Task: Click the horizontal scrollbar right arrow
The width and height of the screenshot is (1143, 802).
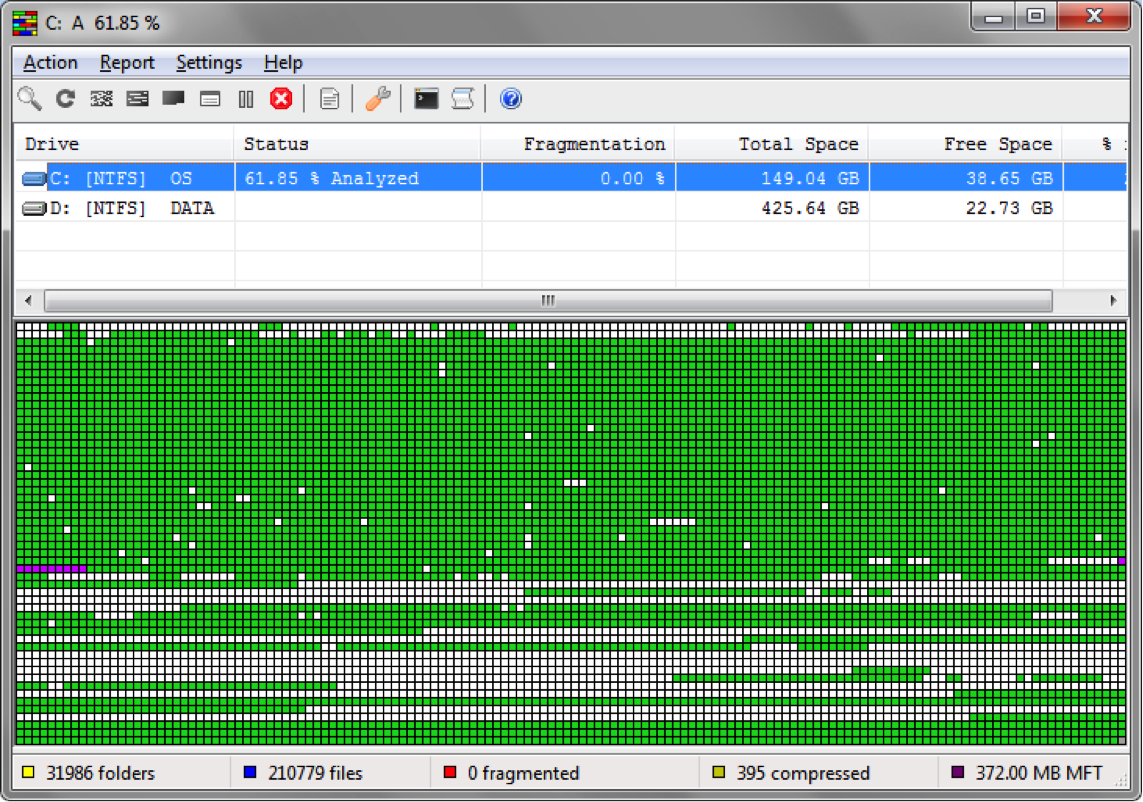Action: (x=1113, y=300)
